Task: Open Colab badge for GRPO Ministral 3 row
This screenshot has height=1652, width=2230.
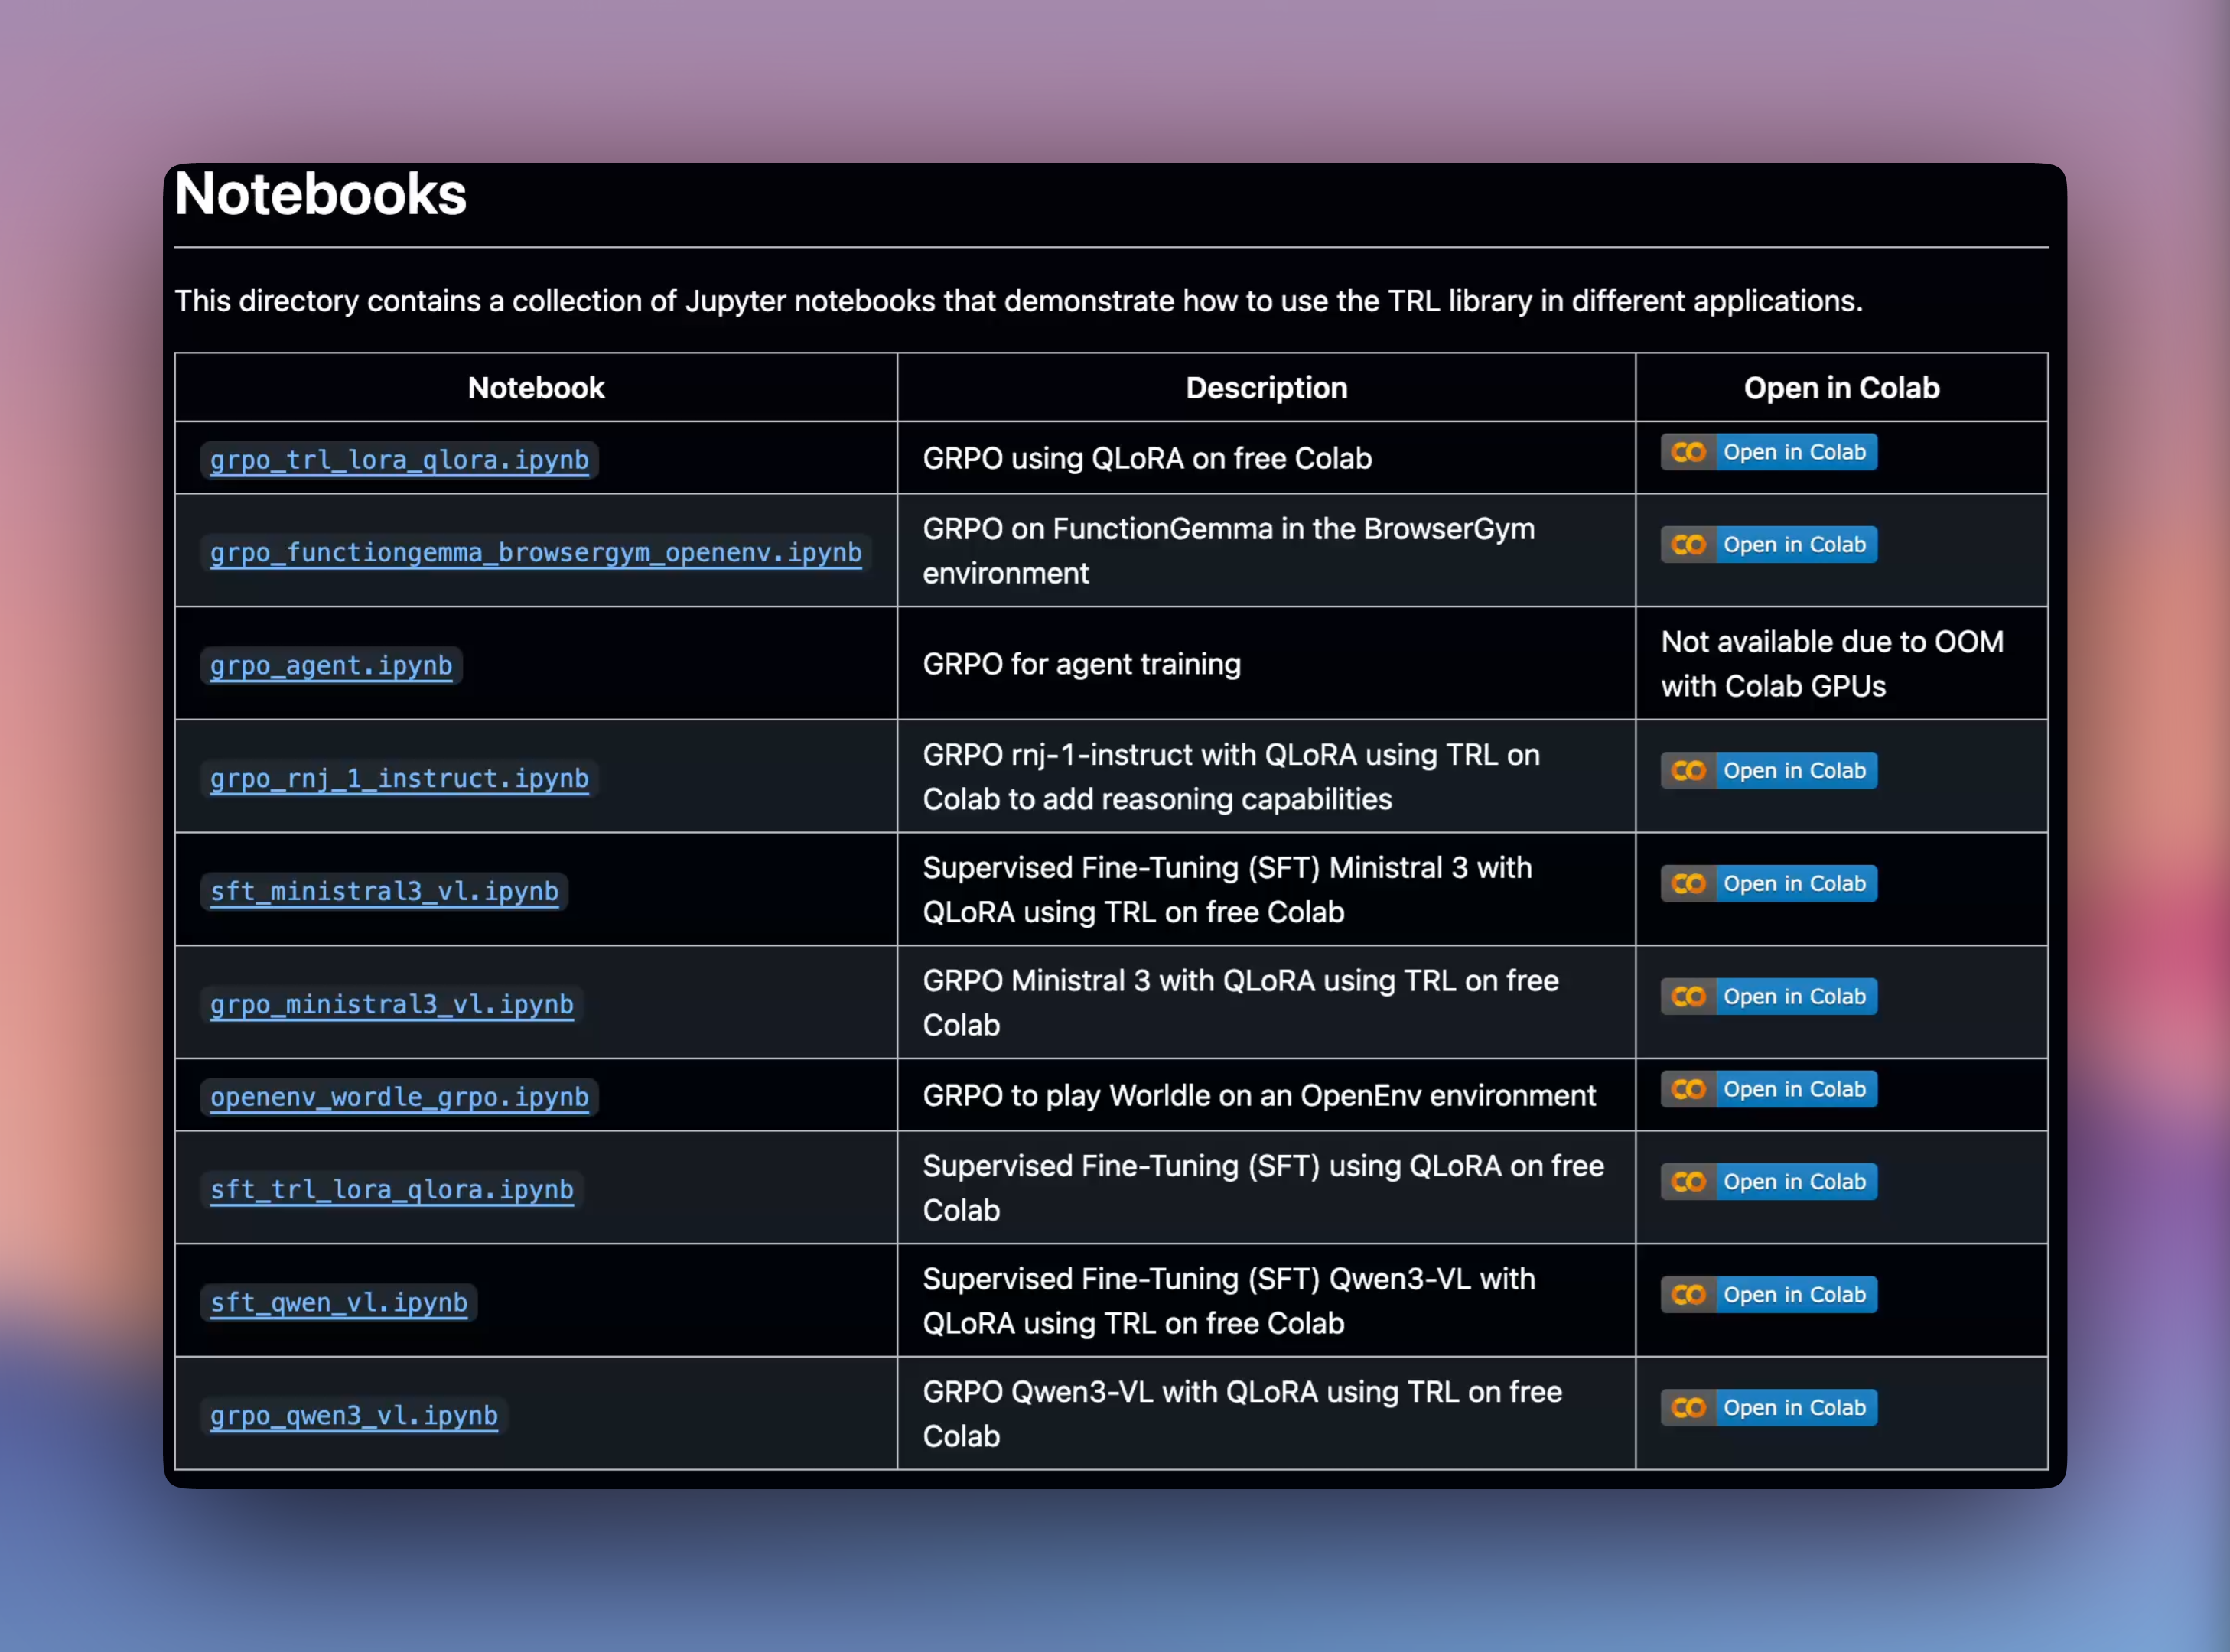Action: point(1768,997)
